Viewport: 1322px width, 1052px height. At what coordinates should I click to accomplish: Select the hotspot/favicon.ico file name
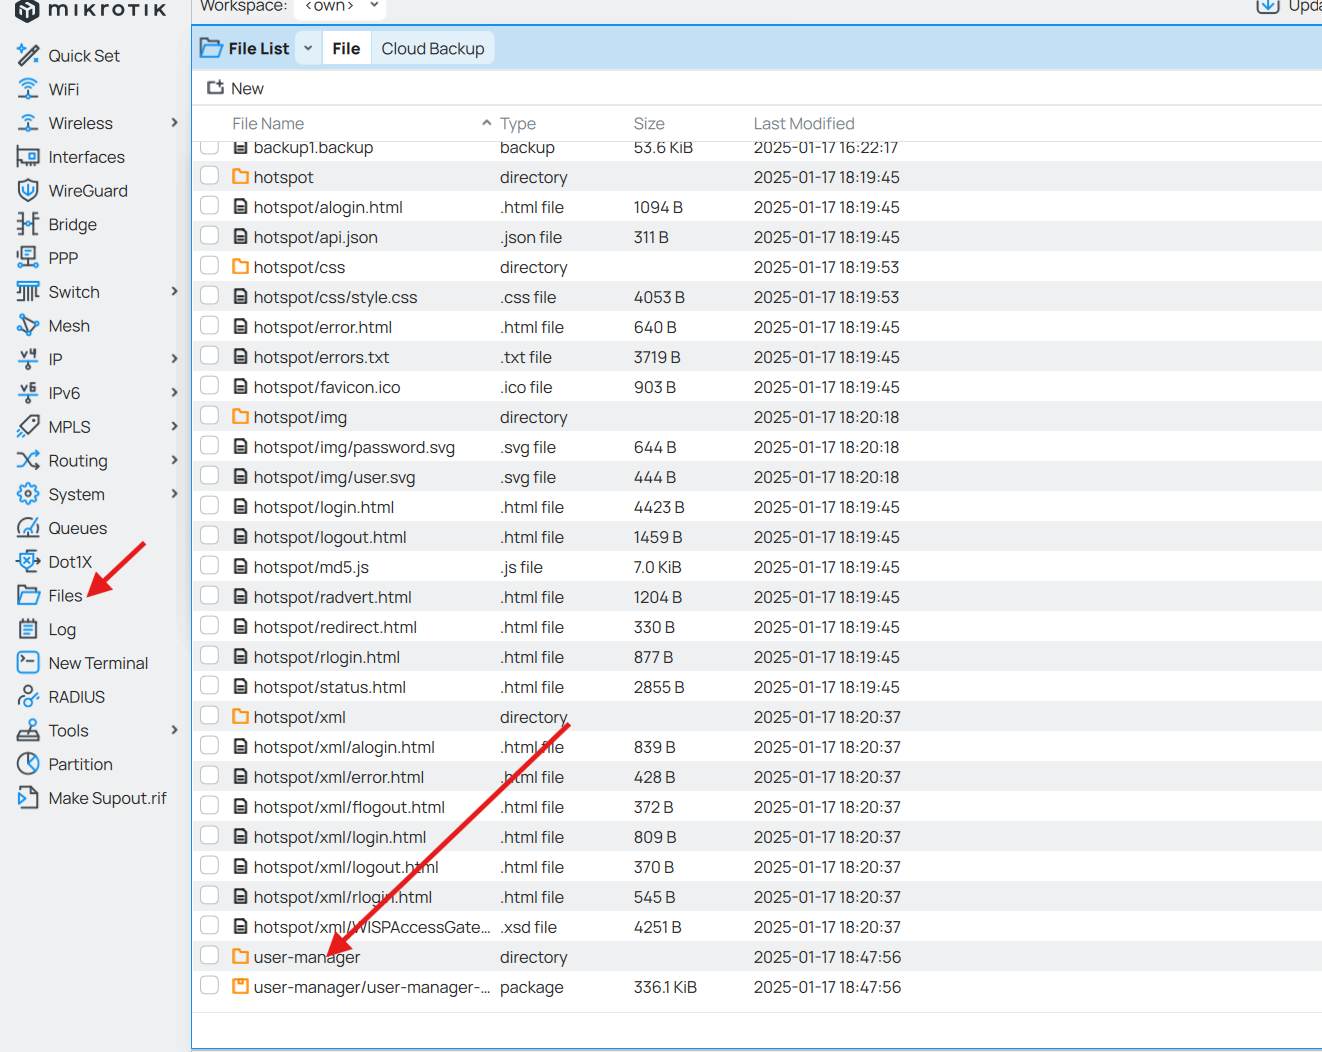[327, 387]
